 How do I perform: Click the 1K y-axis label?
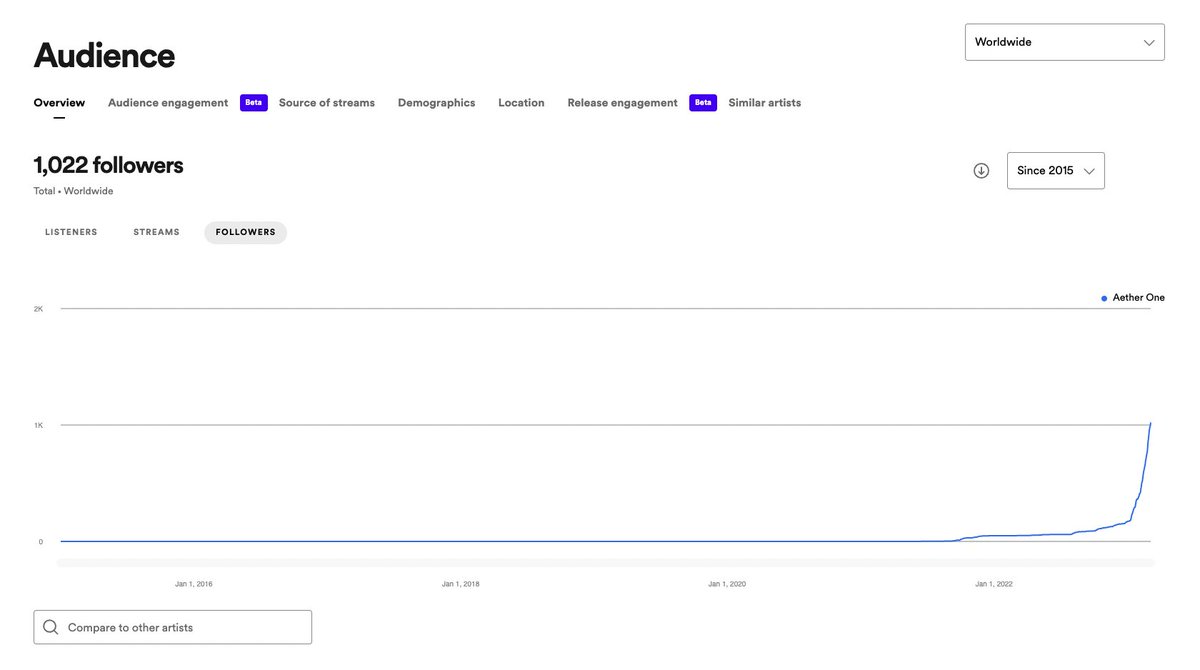38,425
